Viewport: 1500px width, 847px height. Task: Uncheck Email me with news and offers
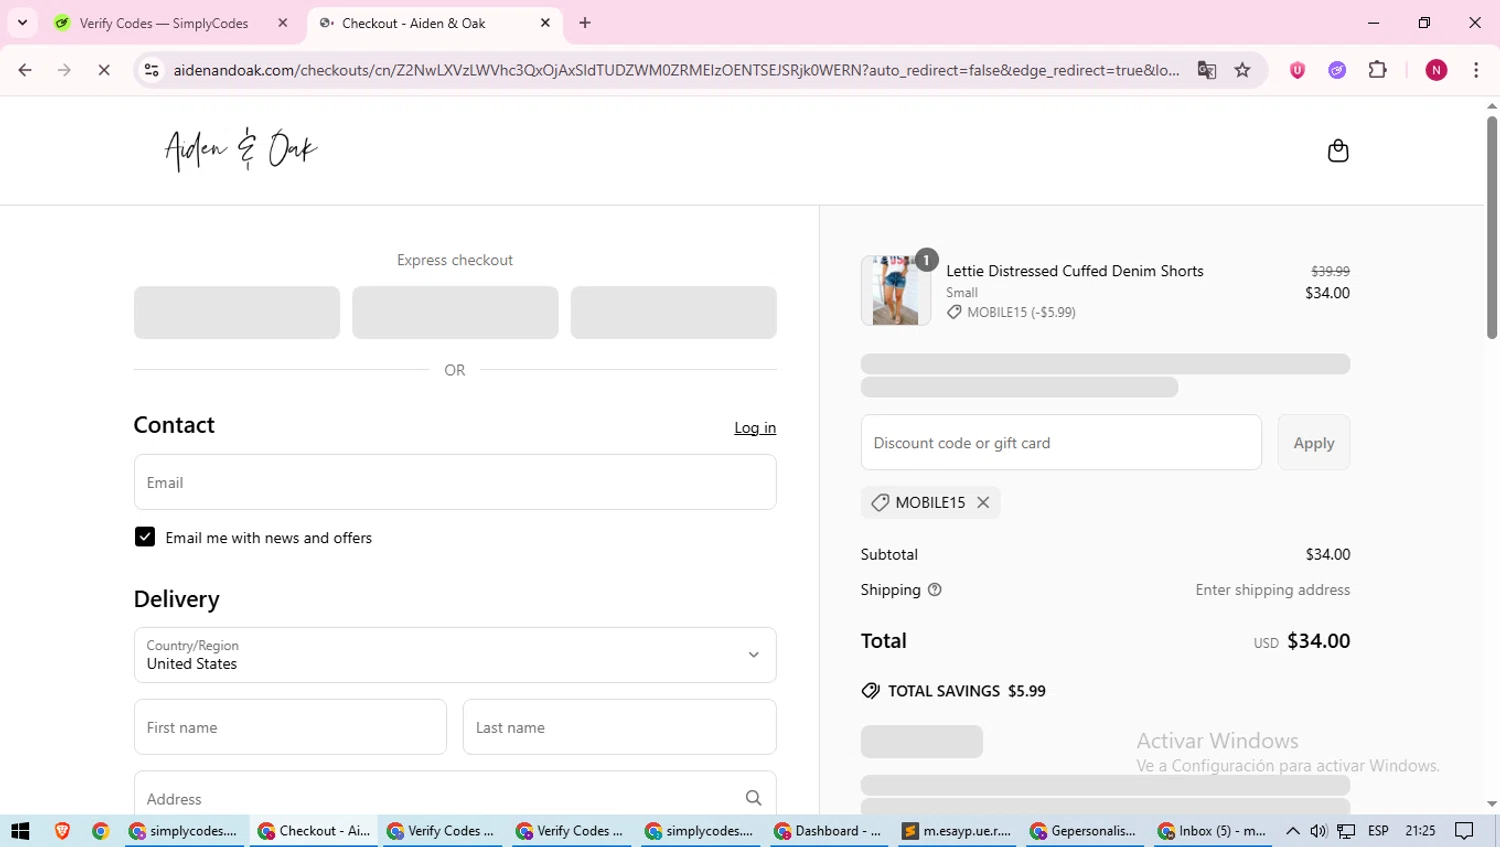pos(145,537)
